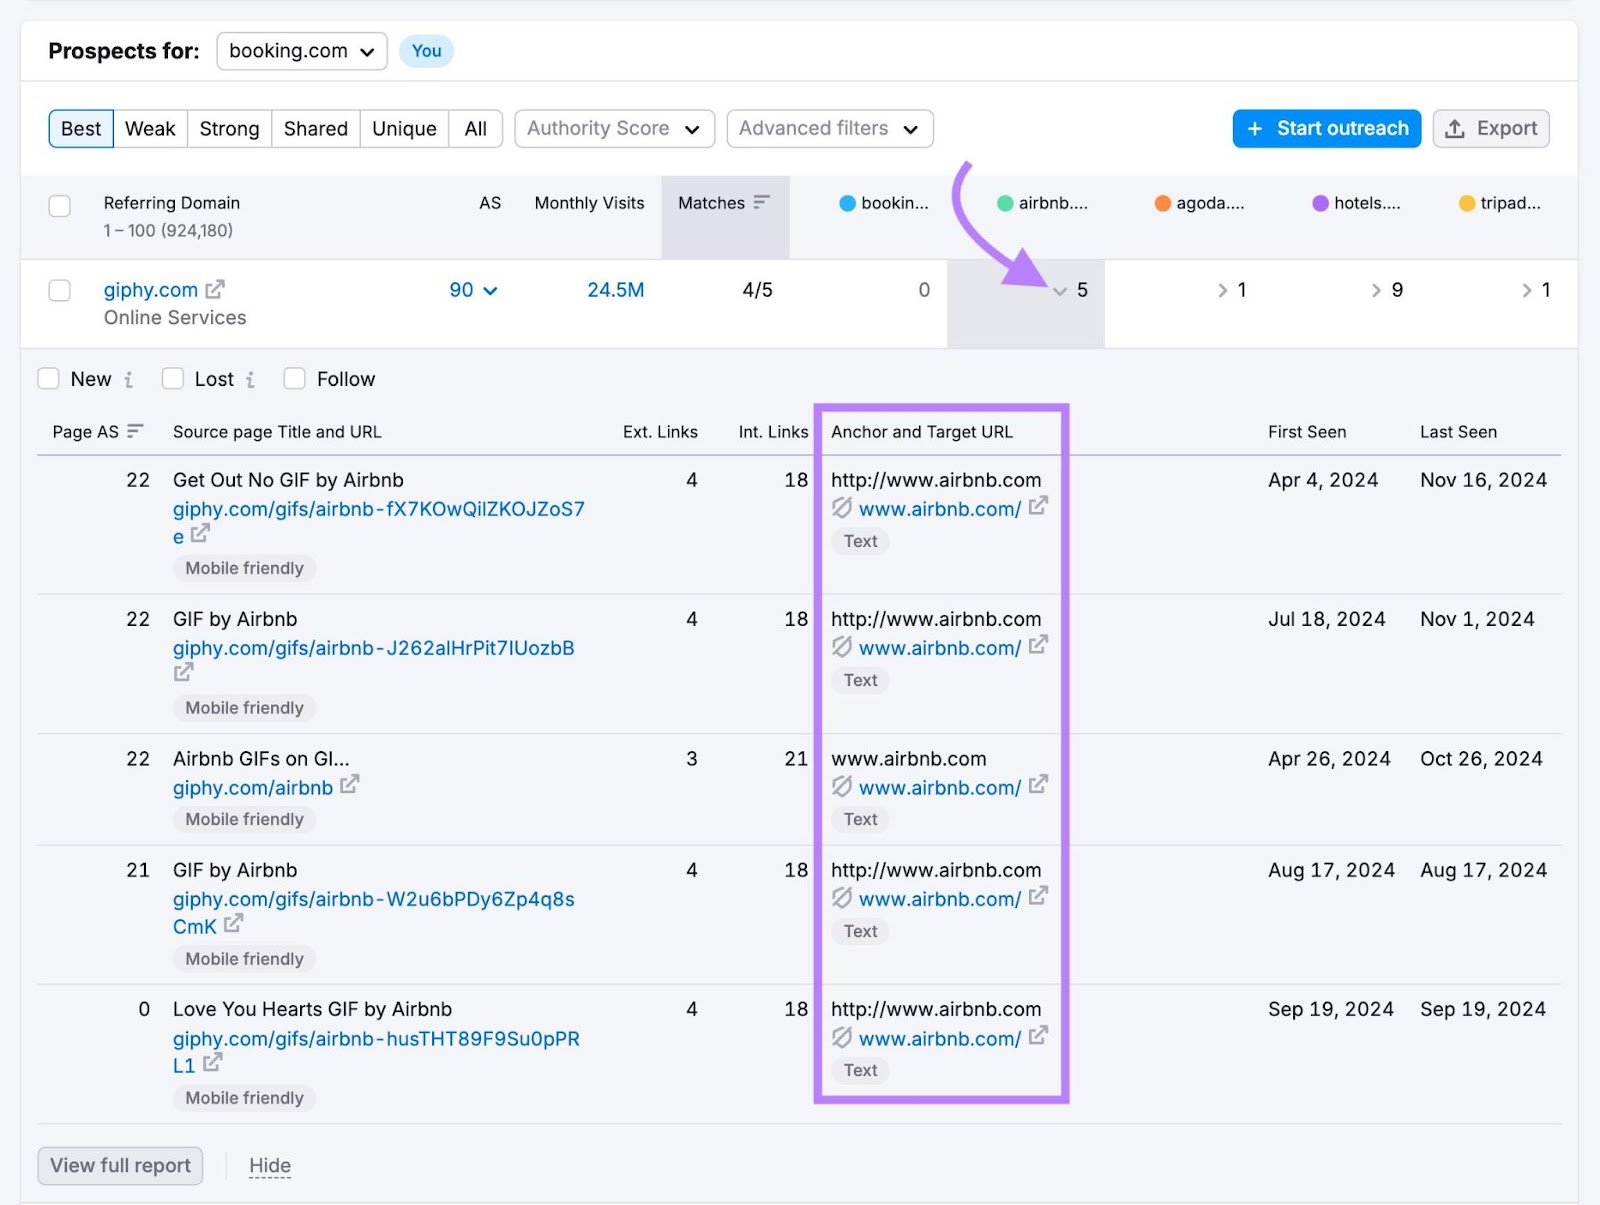Open giphy.com external link icon
This screenshot has width=1600, height=1205.
click(x=215, y=289)
